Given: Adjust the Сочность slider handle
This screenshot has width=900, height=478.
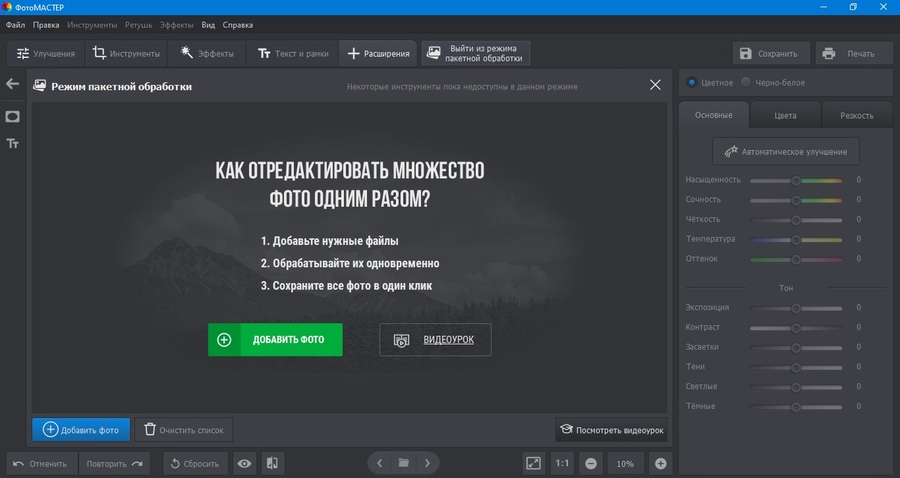Looking at the screenshot, I should 796,200.
